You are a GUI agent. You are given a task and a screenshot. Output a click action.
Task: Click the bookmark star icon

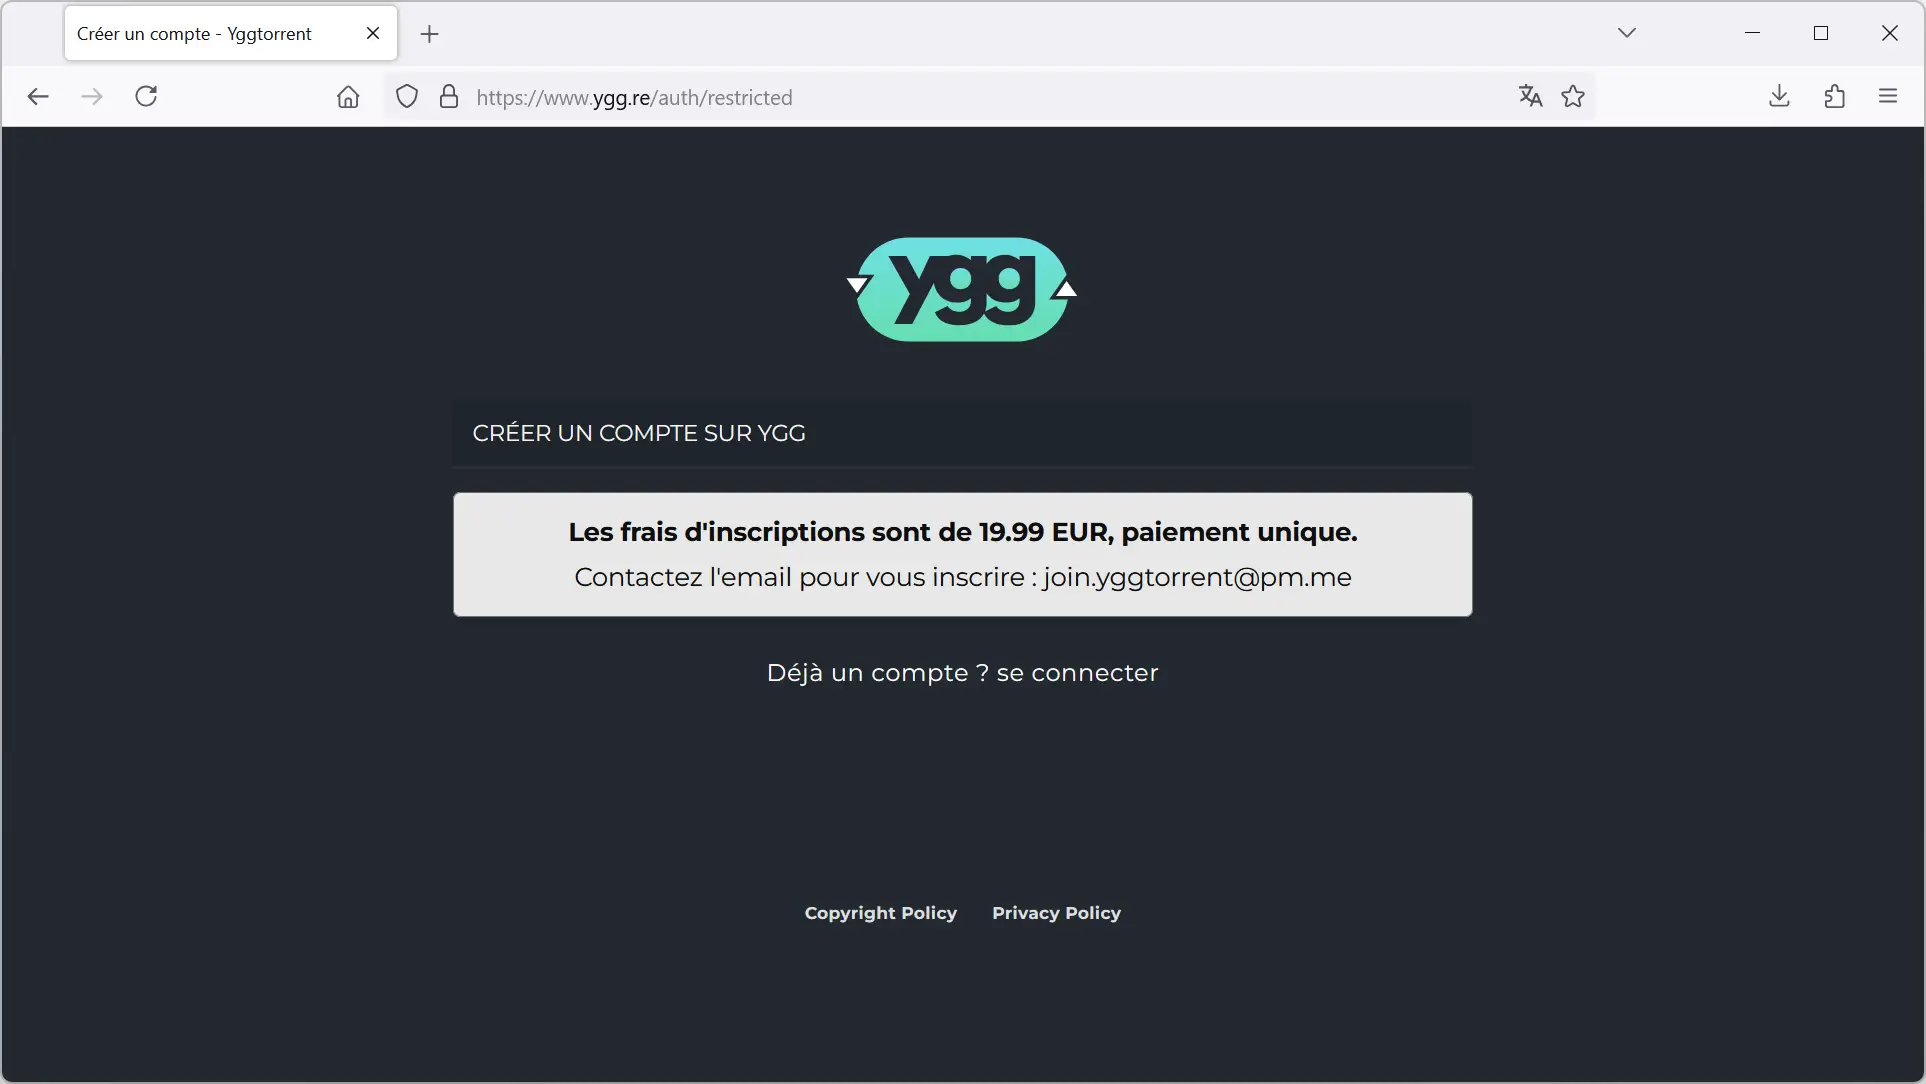pyautogui.click(x=1574, y=95)
